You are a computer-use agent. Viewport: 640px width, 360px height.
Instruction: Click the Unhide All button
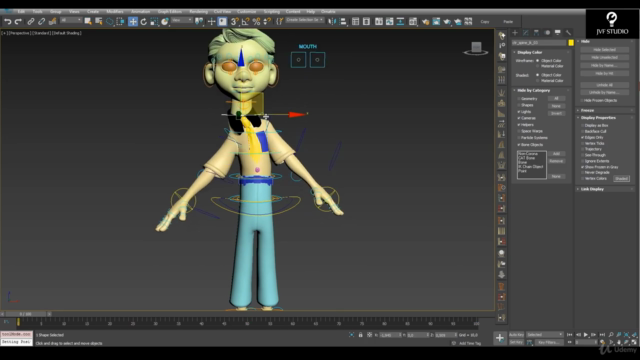604,85
